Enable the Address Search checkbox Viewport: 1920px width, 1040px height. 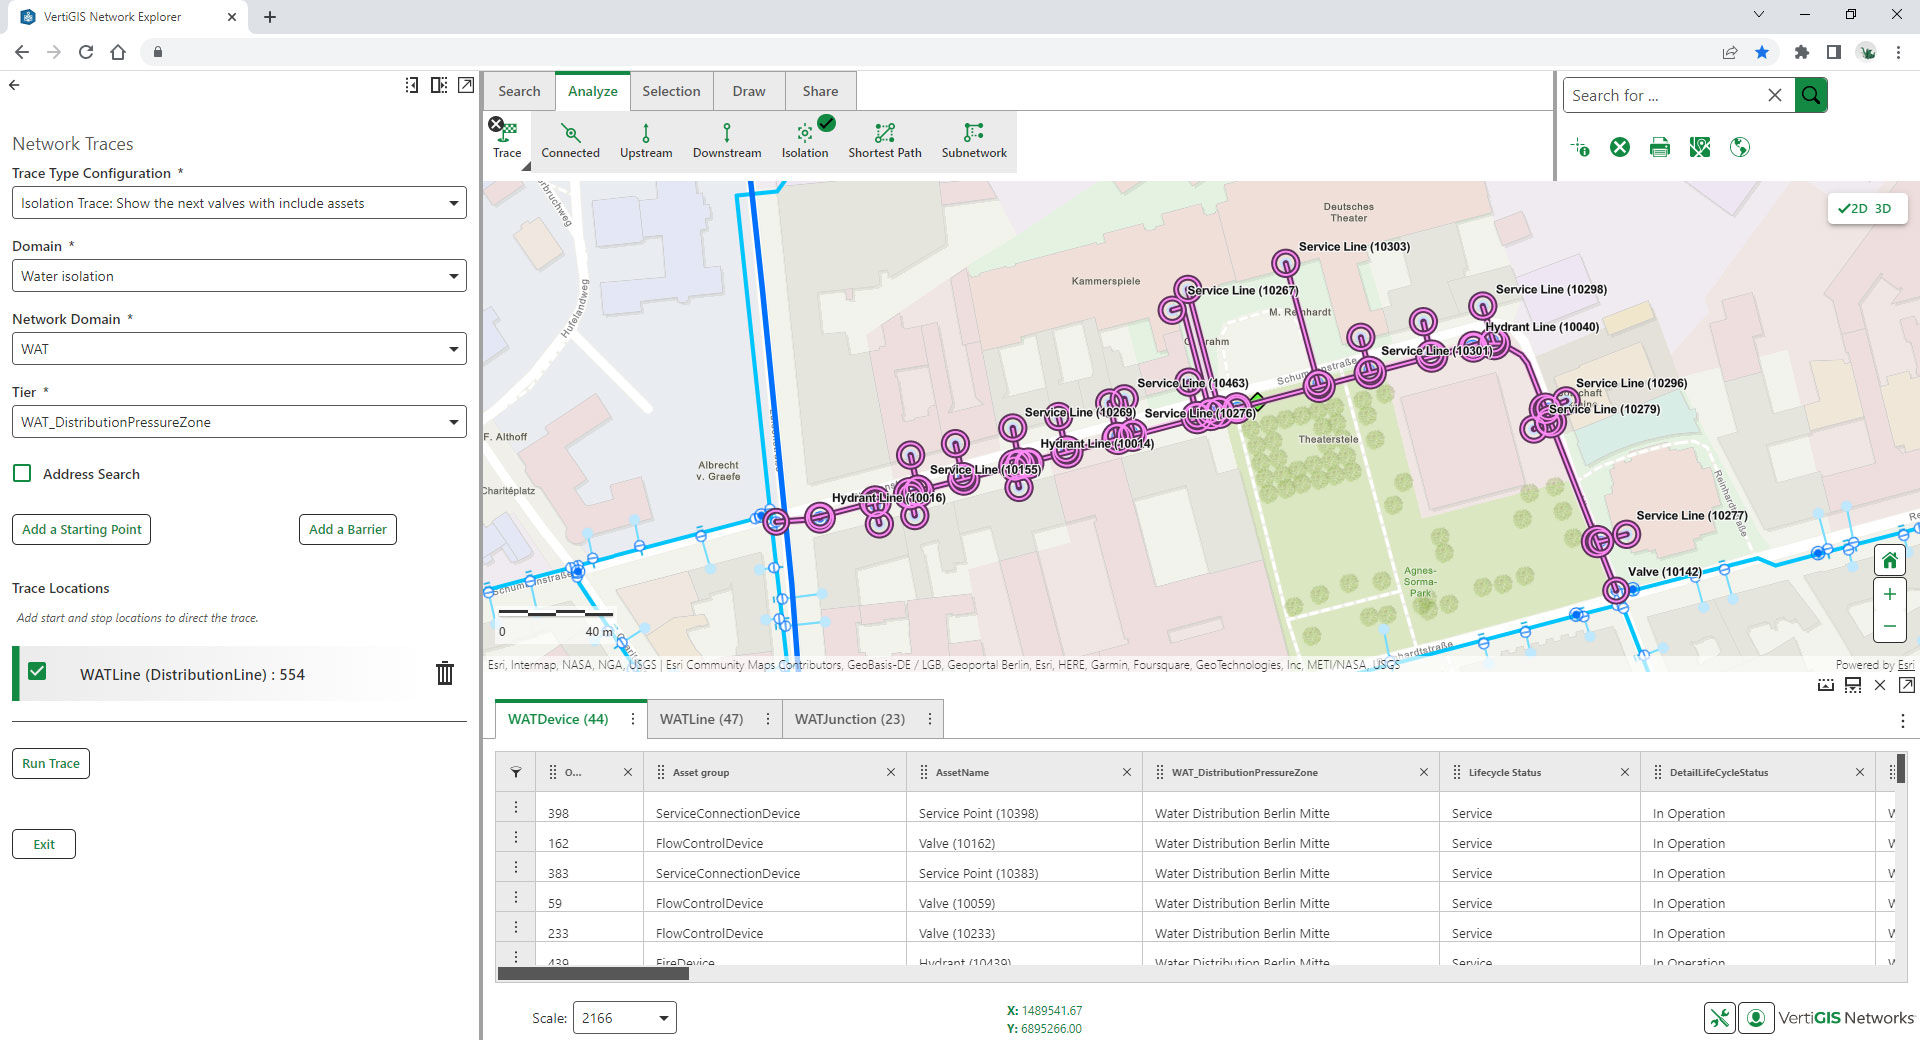point(23,473)
